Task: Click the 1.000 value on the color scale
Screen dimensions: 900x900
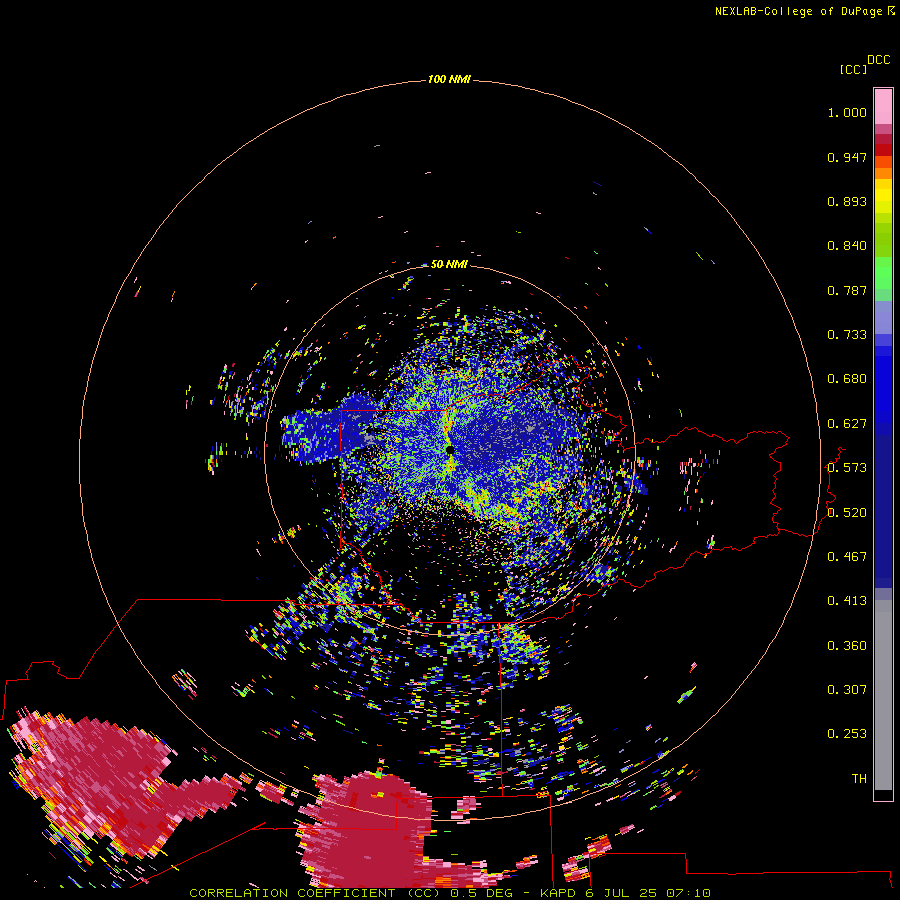Action: 847,112
